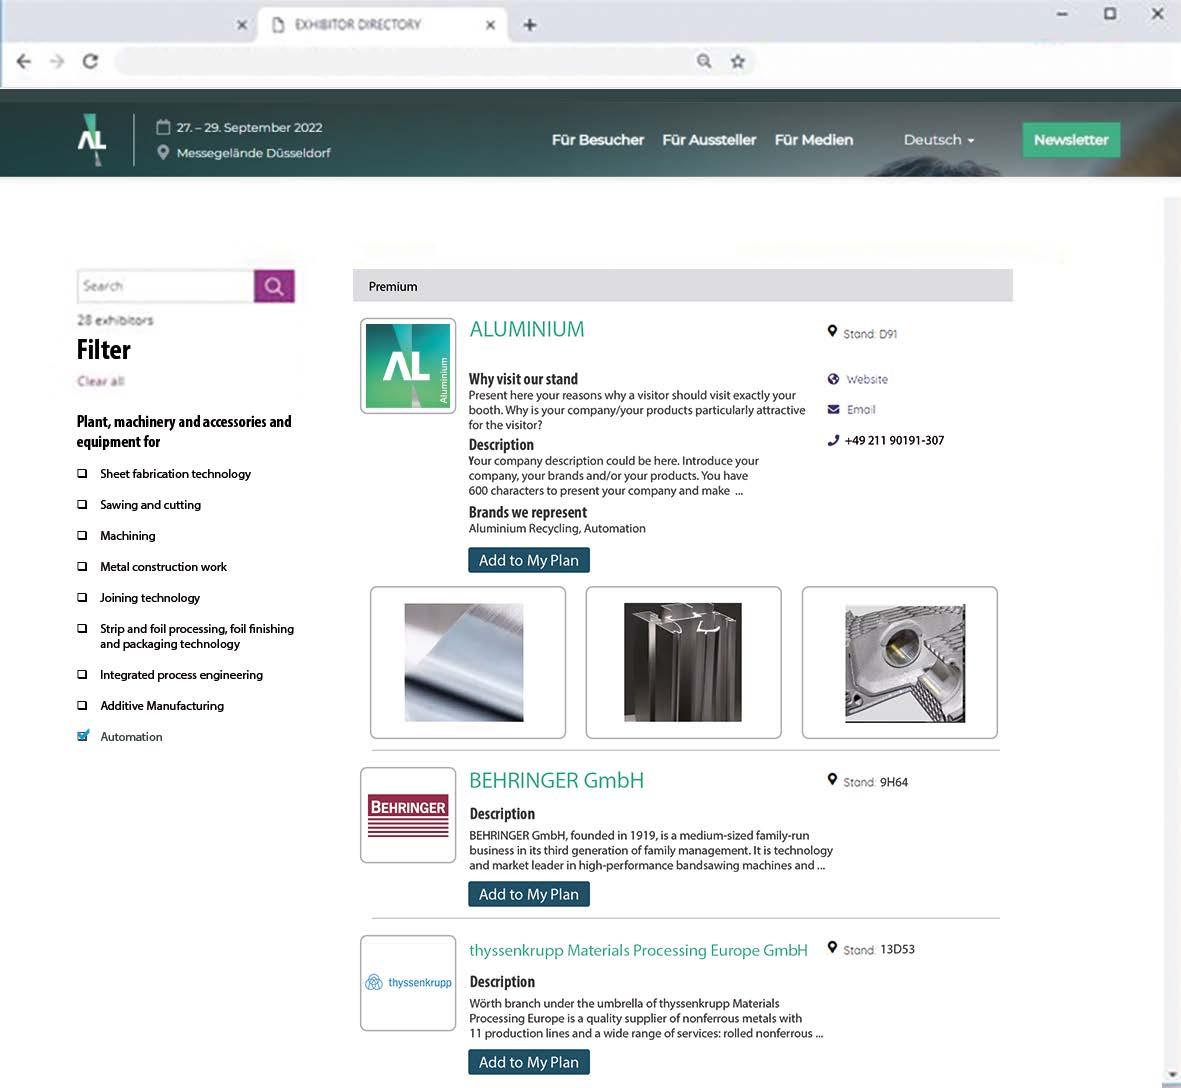Click the calendar icon next to event date
This screenshot has width=1181, height=1088.
tap(163, 126)
